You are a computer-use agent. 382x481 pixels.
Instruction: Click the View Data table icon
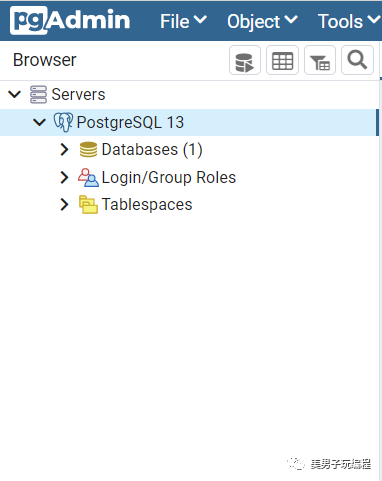pos(282,60)
